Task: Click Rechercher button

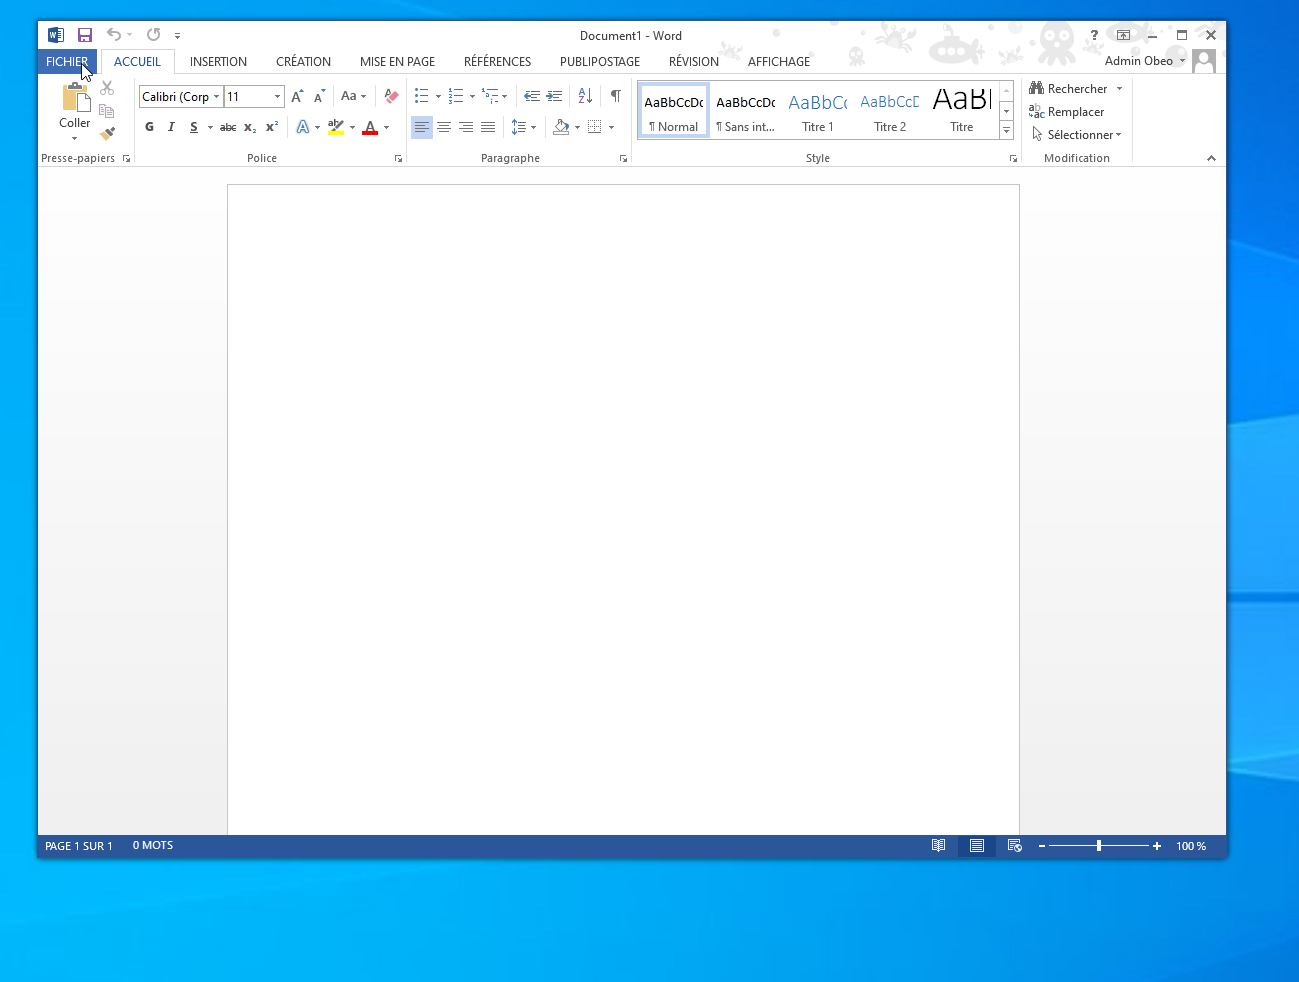Action: (1067, 89)
